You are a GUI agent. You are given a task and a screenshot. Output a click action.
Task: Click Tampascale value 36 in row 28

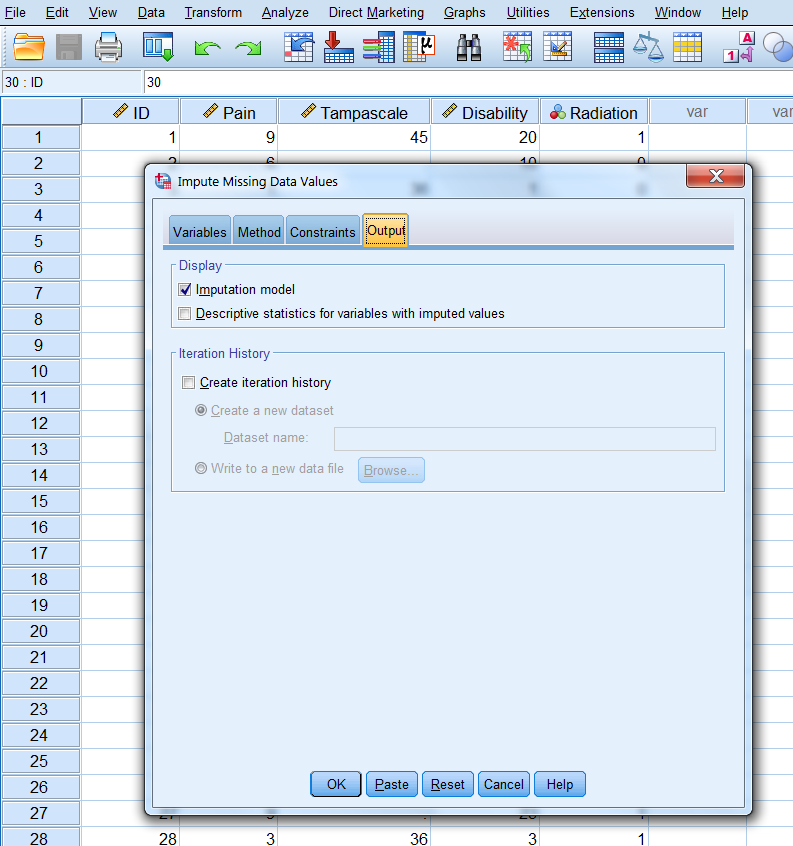(354, 838)
